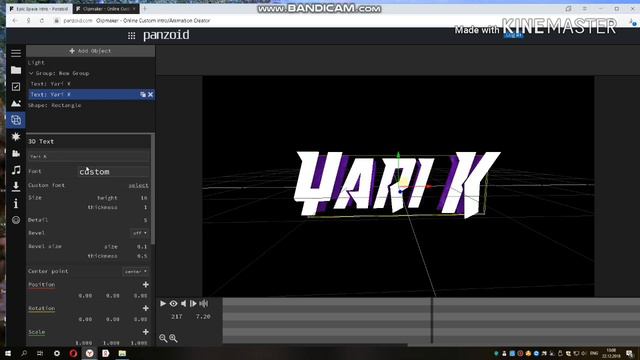Open Windows taskbar search
Image resolution: width=640 pixels, height=360 pixels.
[24, 353]
